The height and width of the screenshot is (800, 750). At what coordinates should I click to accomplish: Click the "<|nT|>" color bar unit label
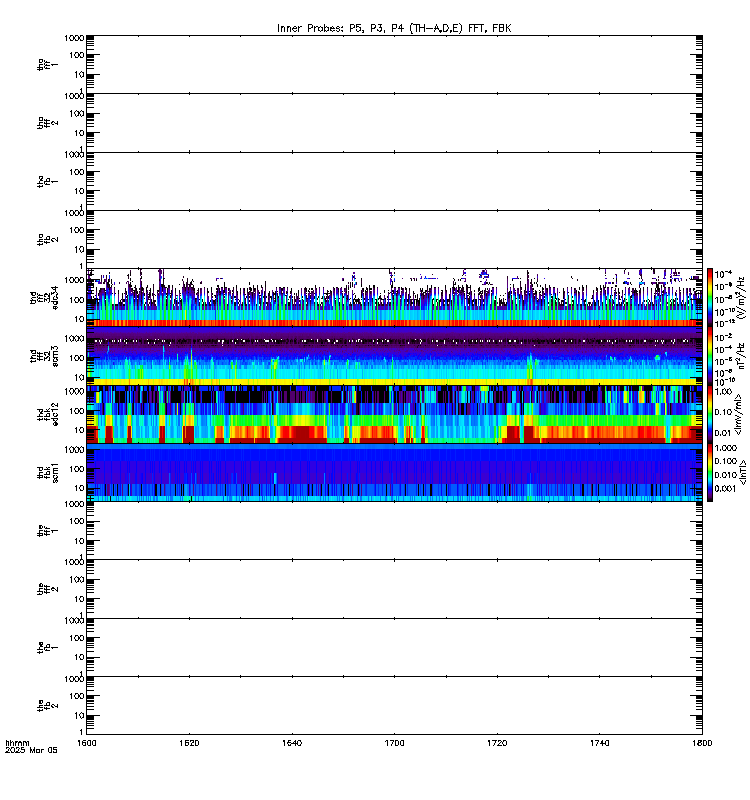[743, 472]
